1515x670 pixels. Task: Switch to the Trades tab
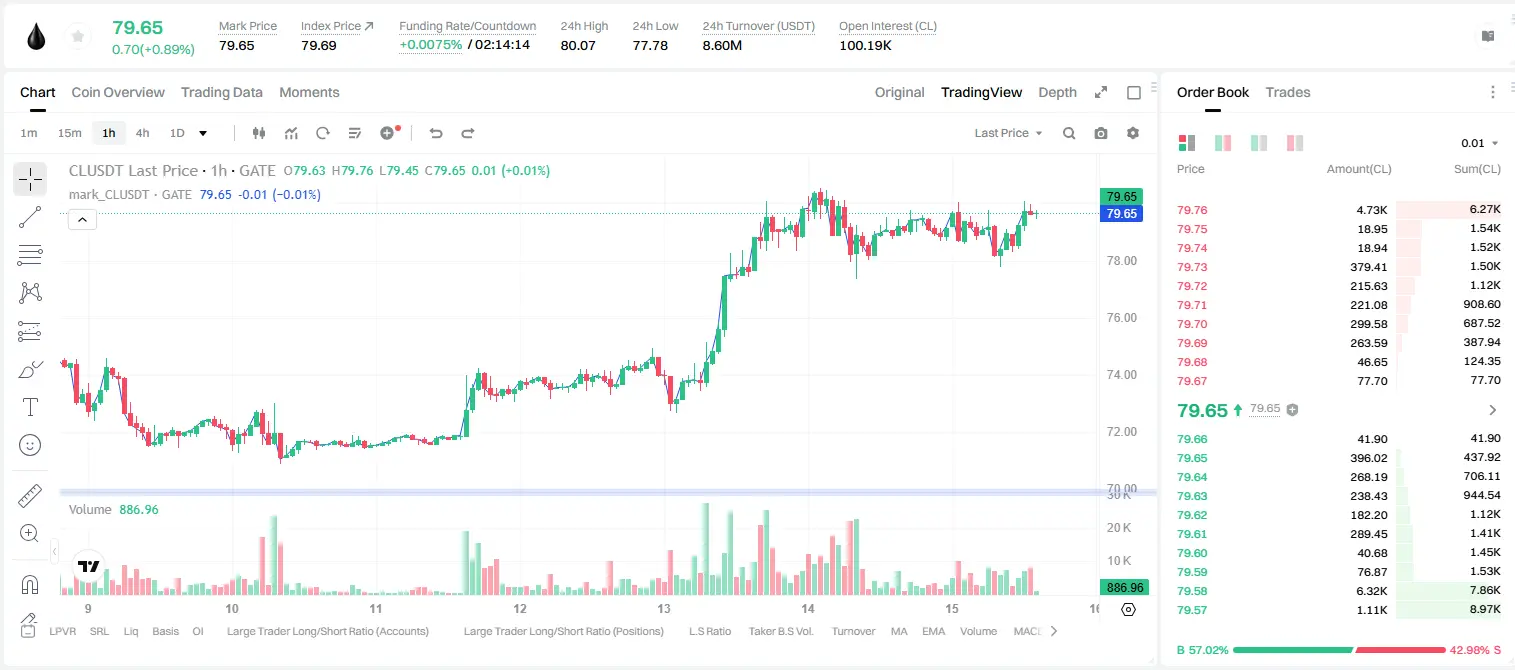[x=1288, y=92]
